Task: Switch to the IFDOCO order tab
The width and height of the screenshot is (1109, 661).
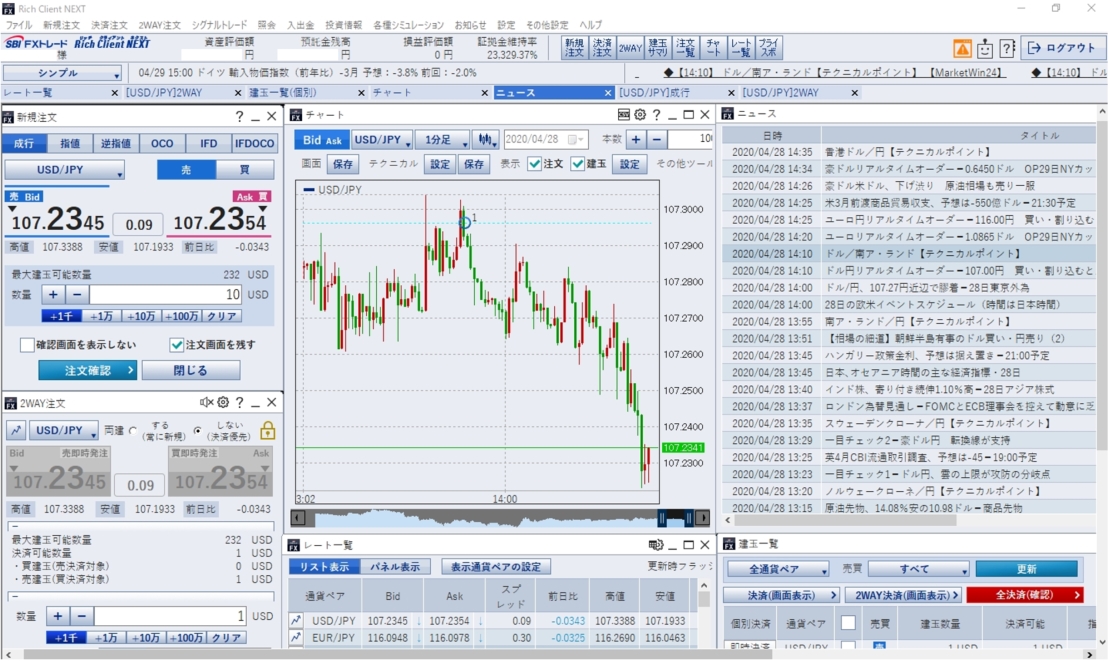Action: pos(254,144)
